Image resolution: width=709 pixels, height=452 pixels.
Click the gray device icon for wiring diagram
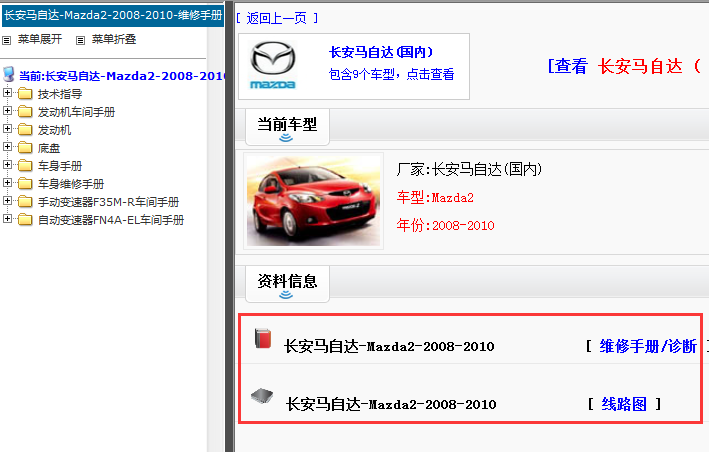262,396
